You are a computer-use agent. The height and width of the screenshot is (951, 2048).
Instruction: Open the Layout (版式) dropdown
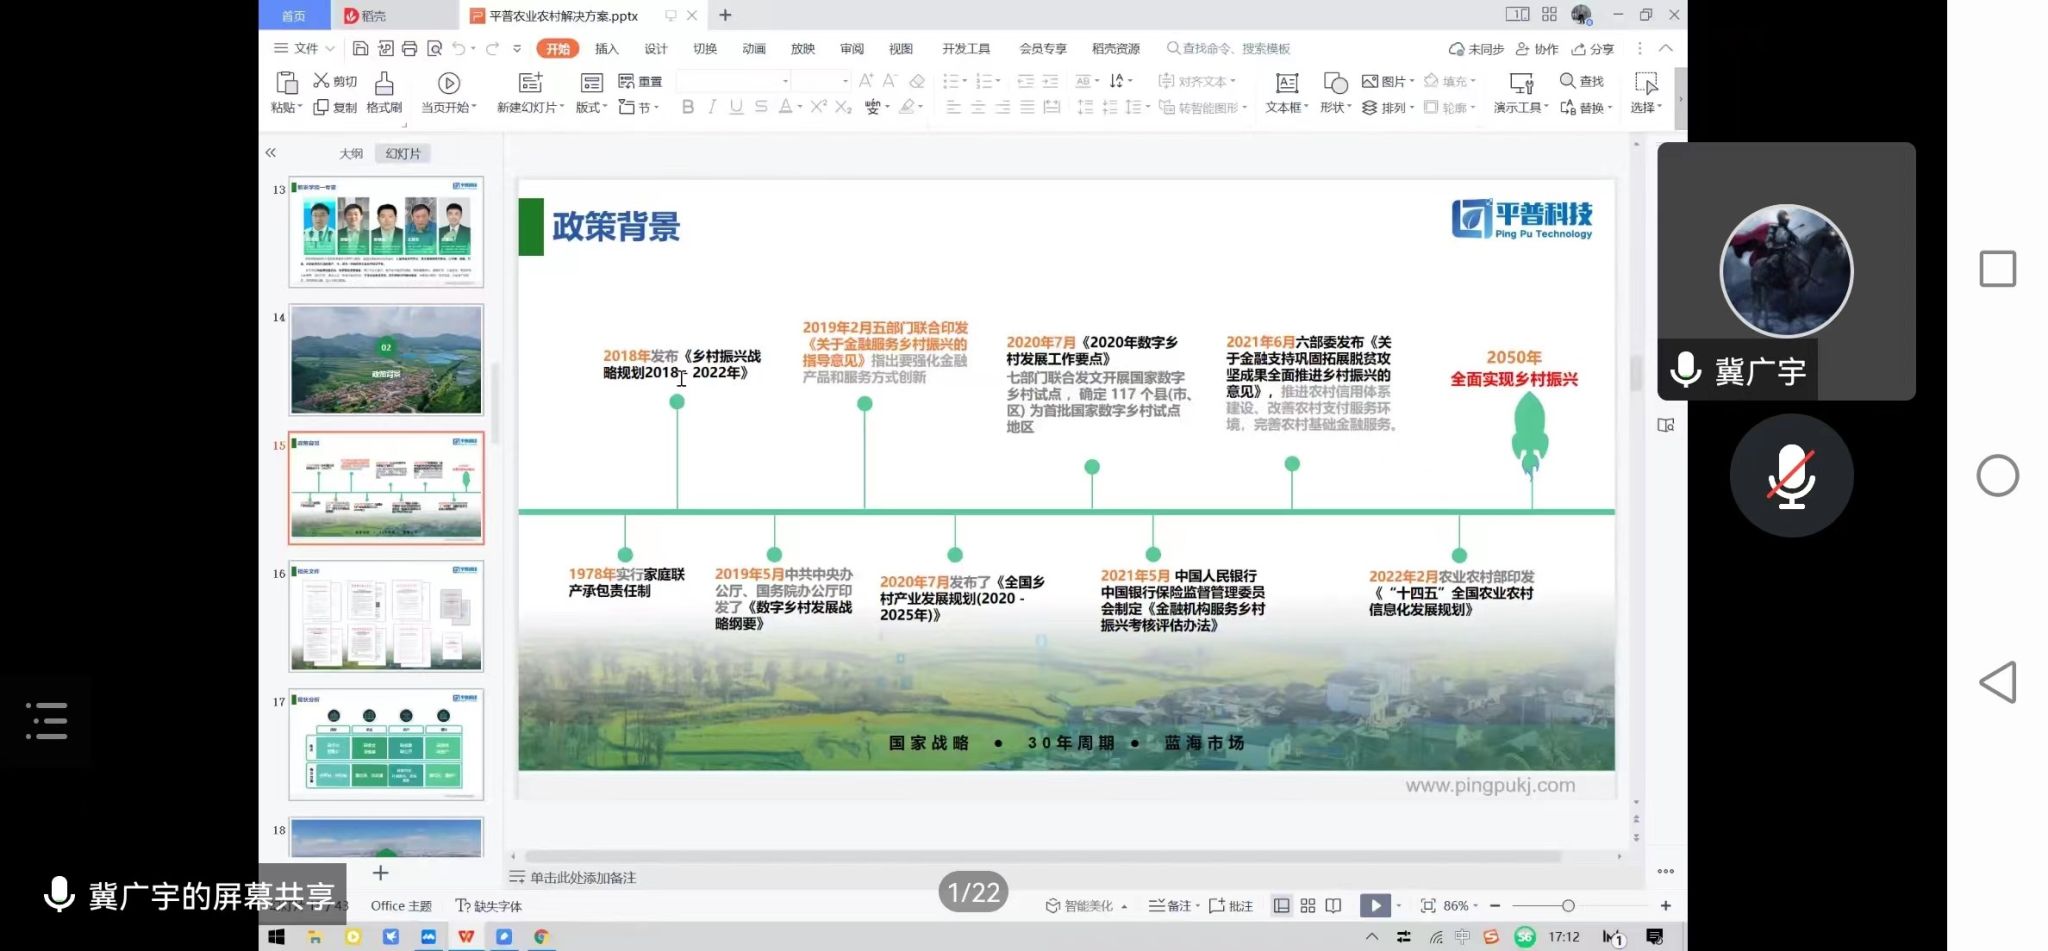point(592,108)
